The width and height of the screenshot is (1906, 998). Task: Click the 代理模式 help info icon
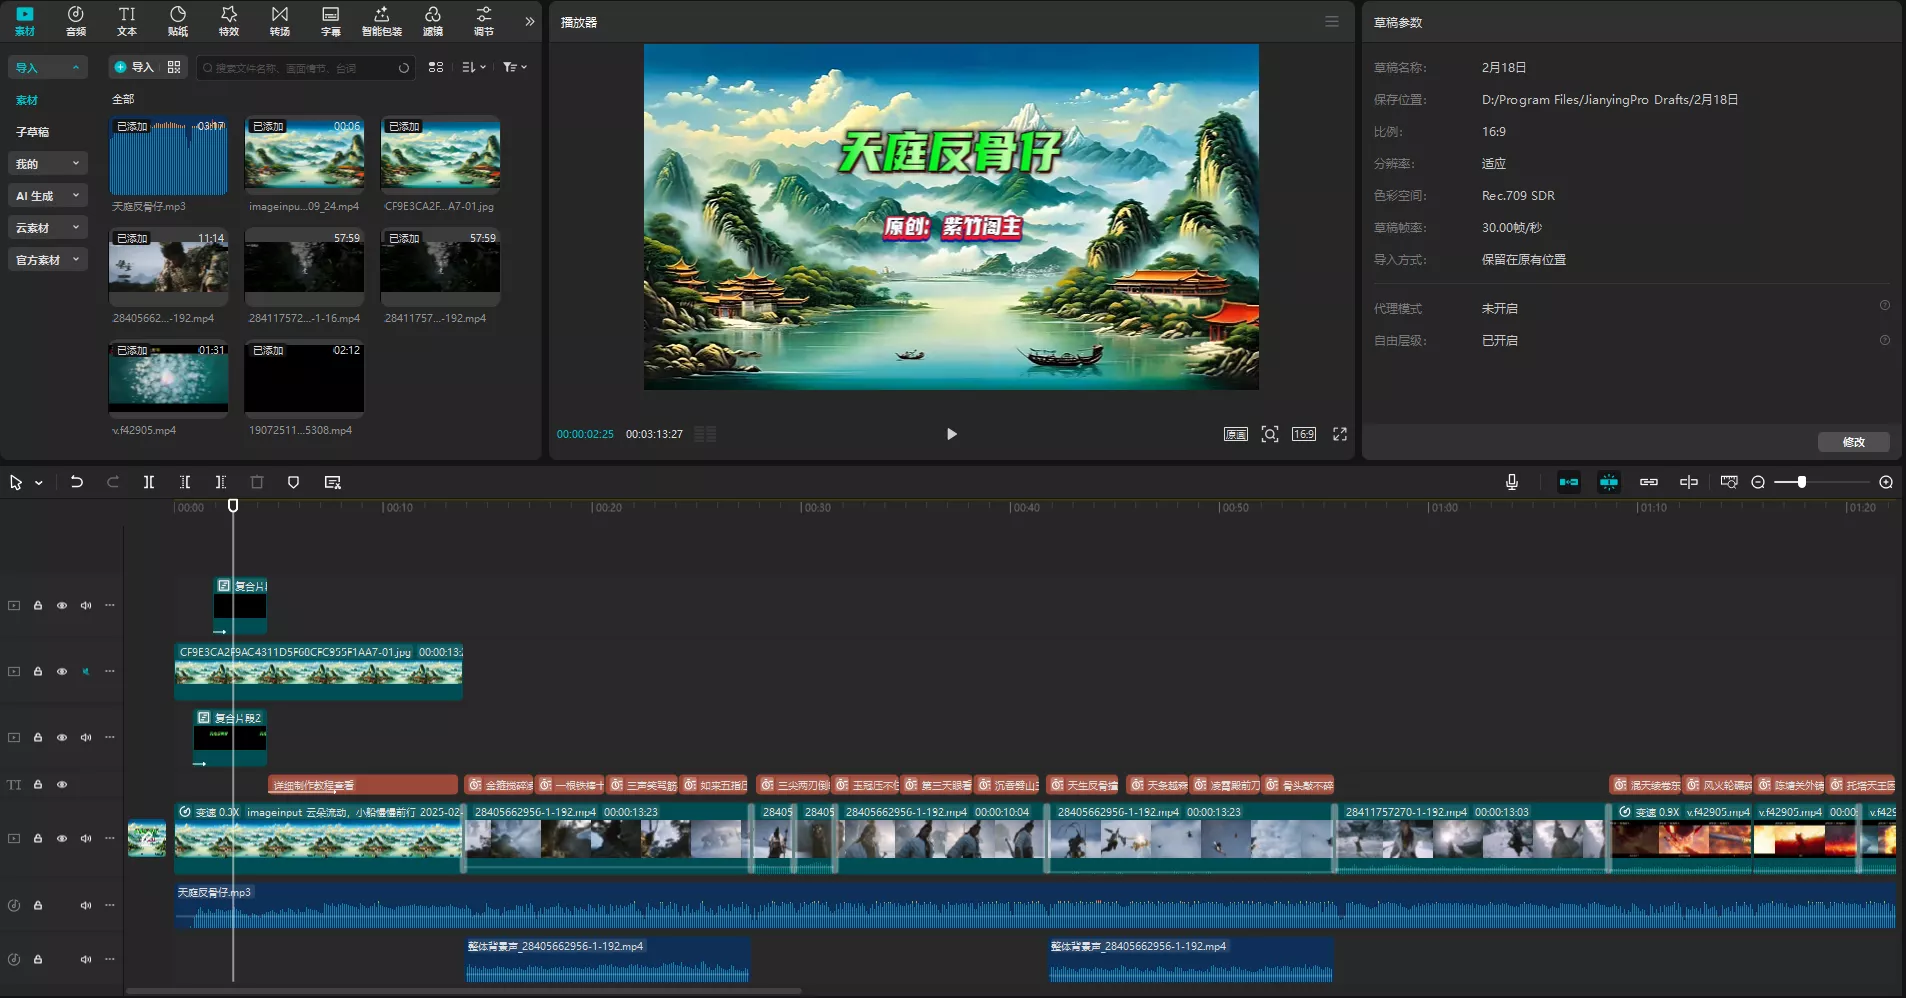tap(1885, 305)
